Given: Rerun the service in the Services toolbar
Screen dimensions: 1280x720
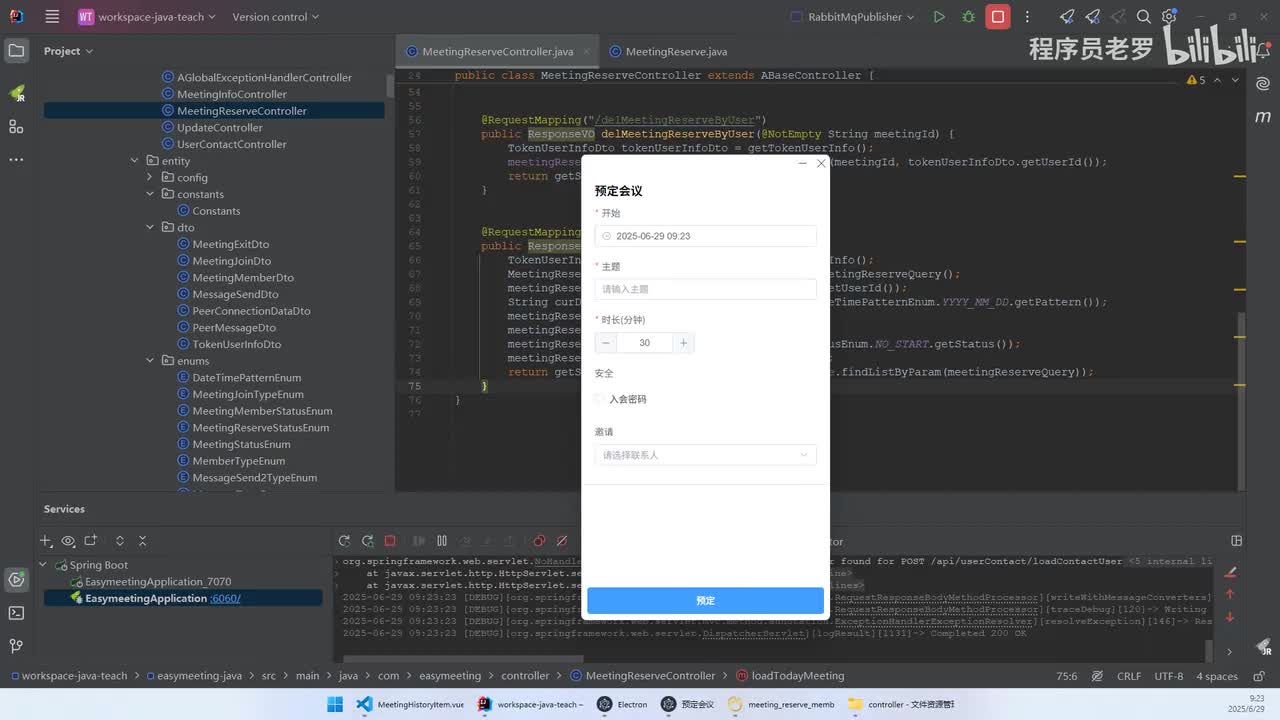Looking at the screenshot, I should click(x=344, y=541).
